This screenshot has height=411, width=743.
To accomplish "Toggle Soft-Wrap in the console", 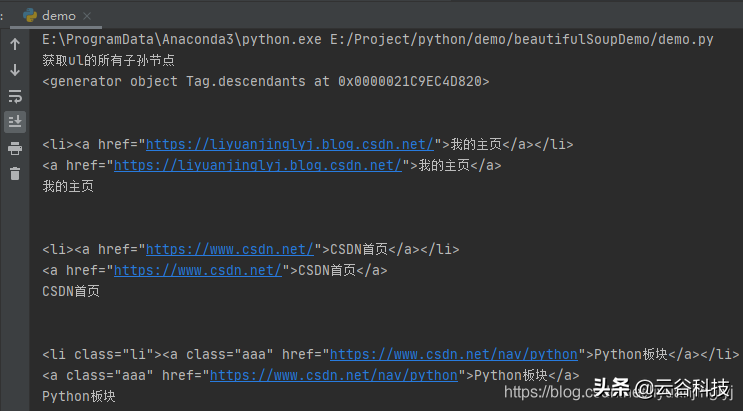I will pos(15,96).
